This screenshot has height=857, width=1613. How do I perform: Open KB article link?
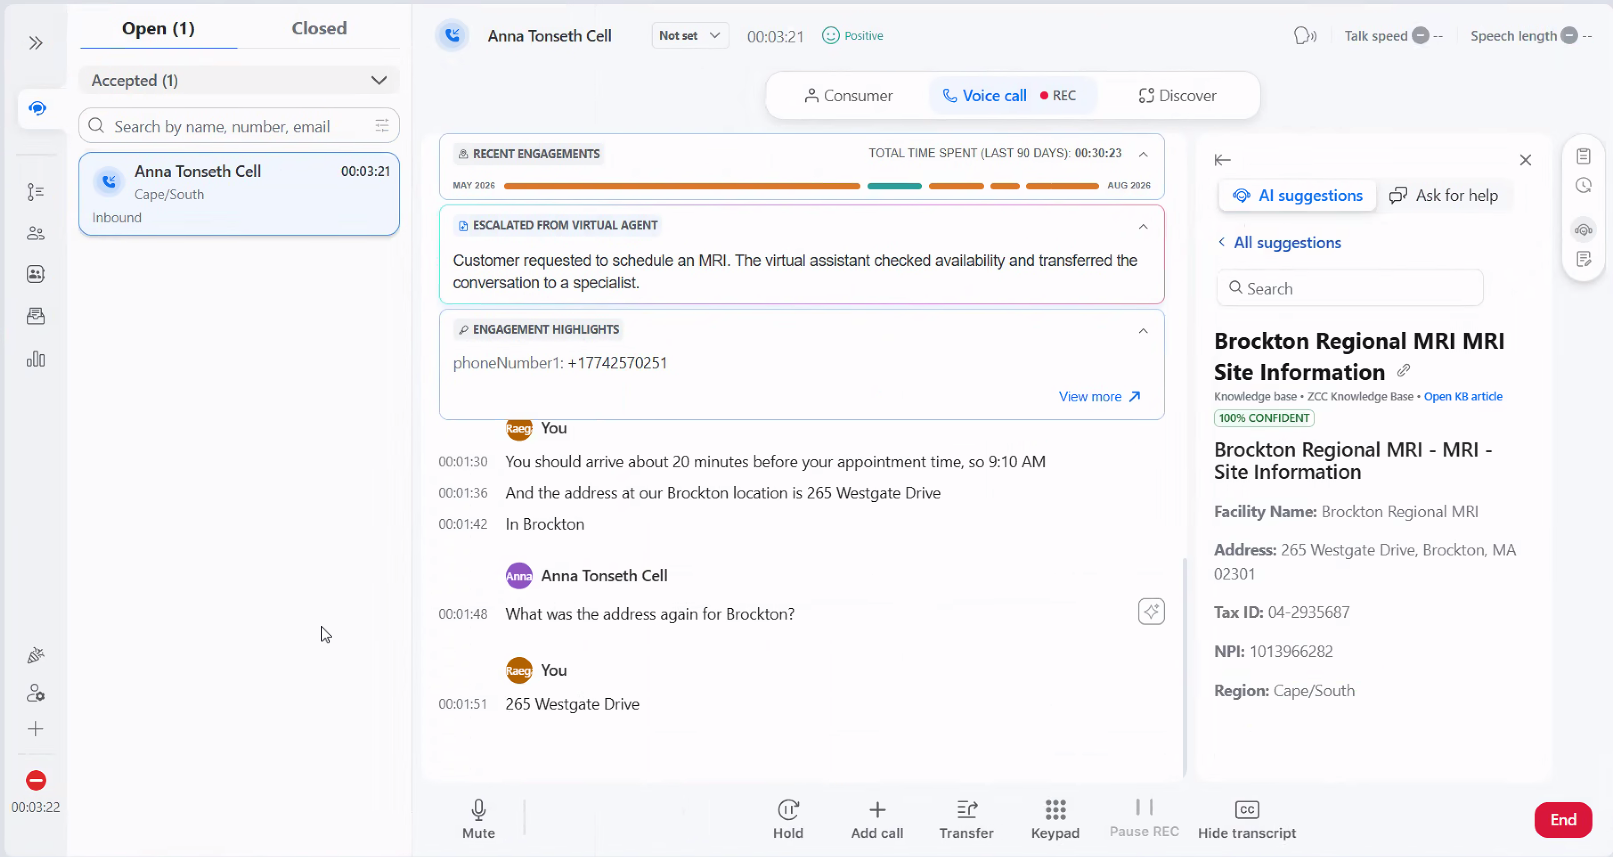coord(1463,397)
